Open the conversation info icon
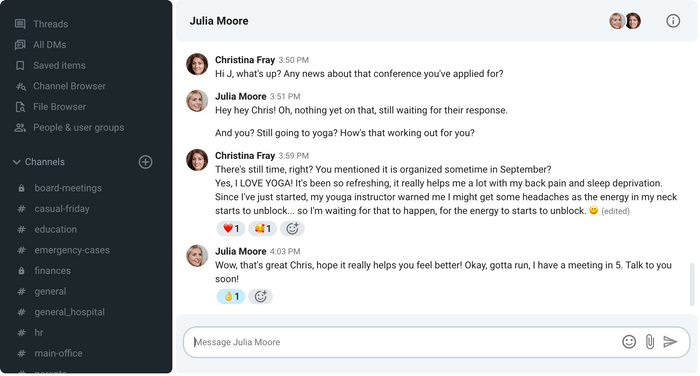 (673, 21)
